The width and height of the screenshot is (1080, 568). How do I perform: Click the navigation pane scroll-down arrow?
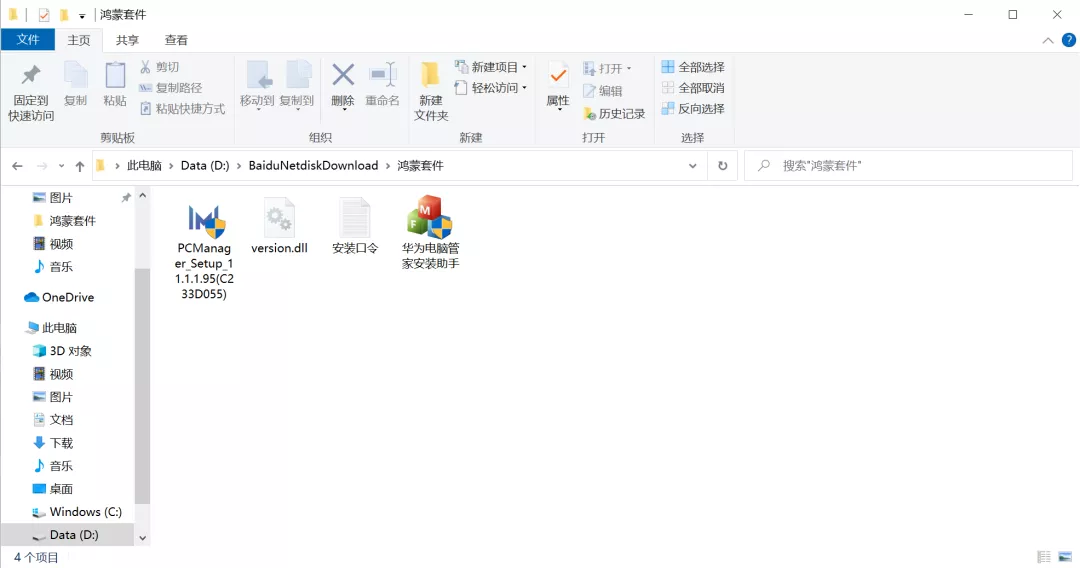(143, 538)
